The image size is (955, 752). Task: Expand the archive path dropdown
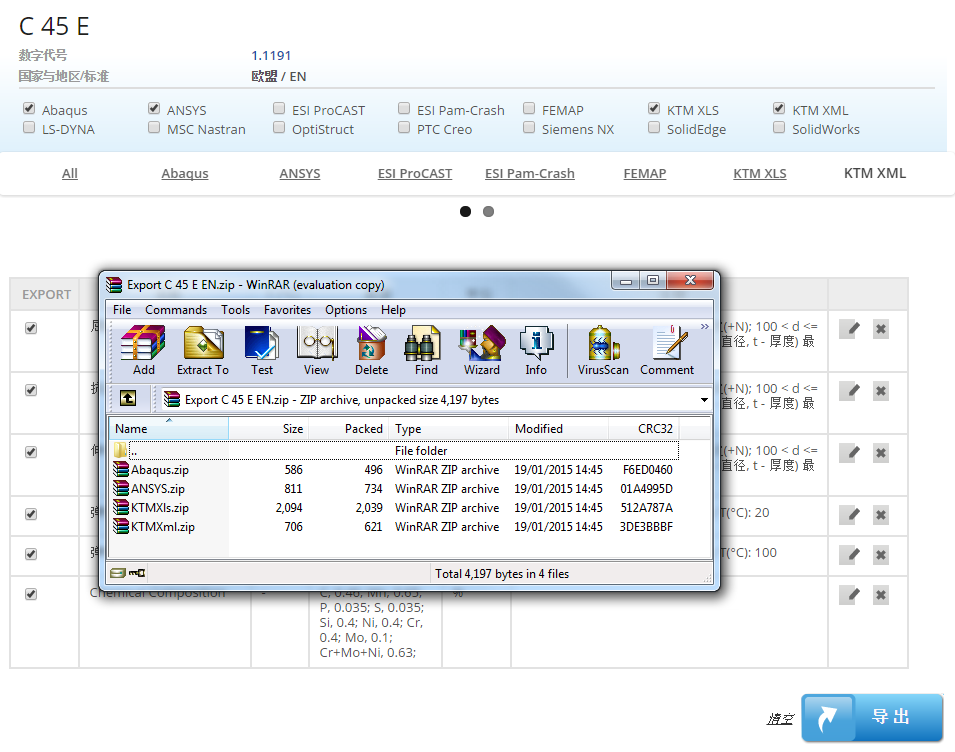pyautogui.click(x=704, y=400)
